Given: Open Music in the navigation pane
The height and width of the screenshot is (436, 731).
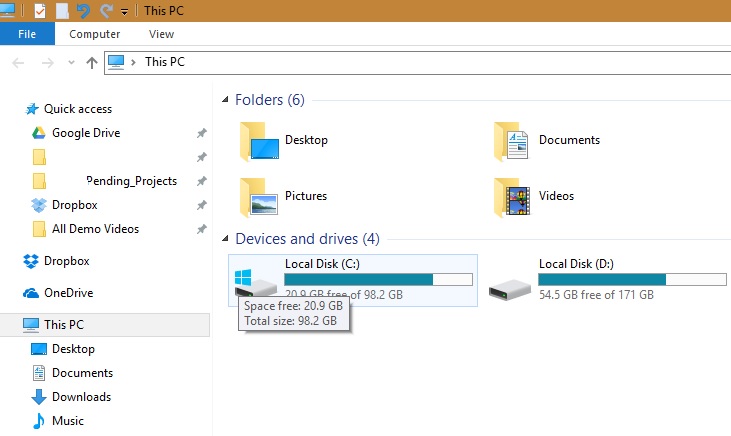Looking at the screenshot, I should coord(67,421).
